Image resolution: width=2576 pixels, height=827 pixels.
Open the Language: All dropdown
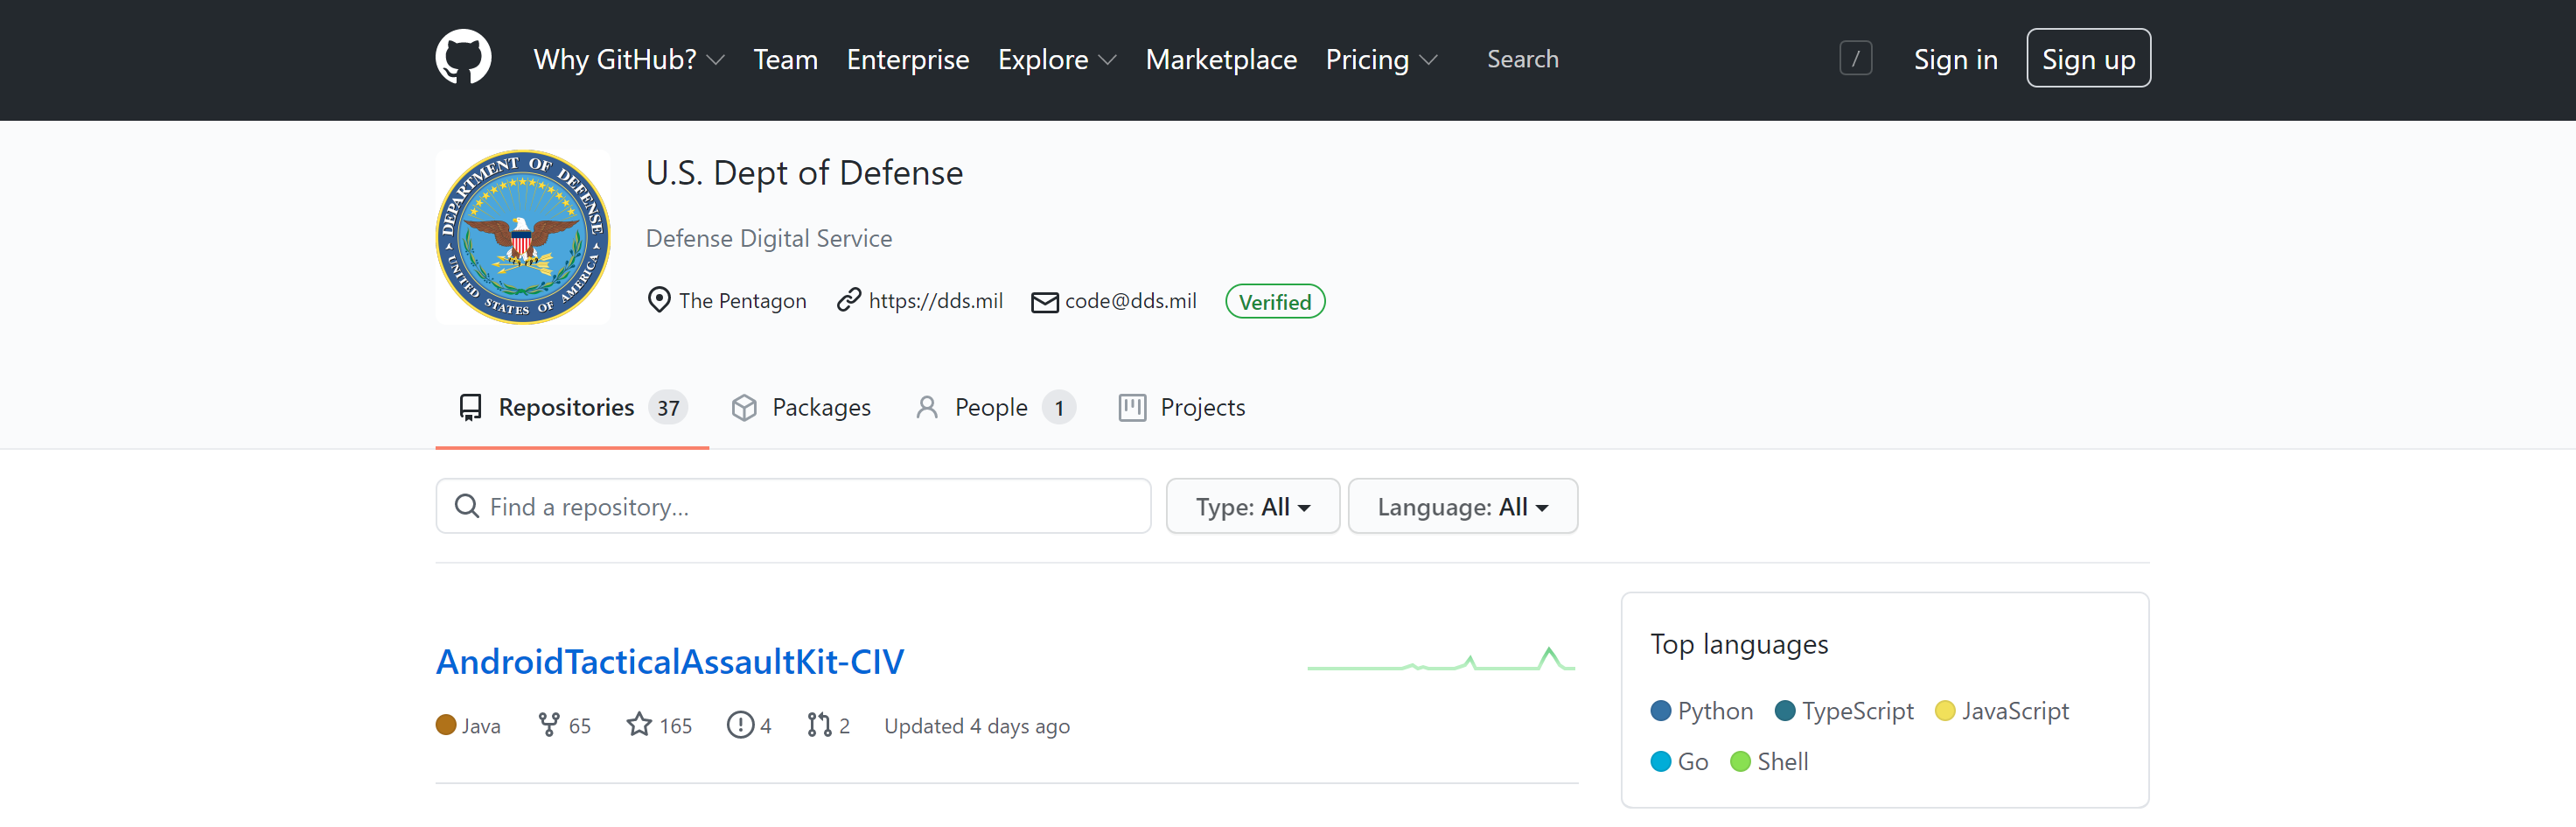pyautogui.click(x=1462, y=507)
